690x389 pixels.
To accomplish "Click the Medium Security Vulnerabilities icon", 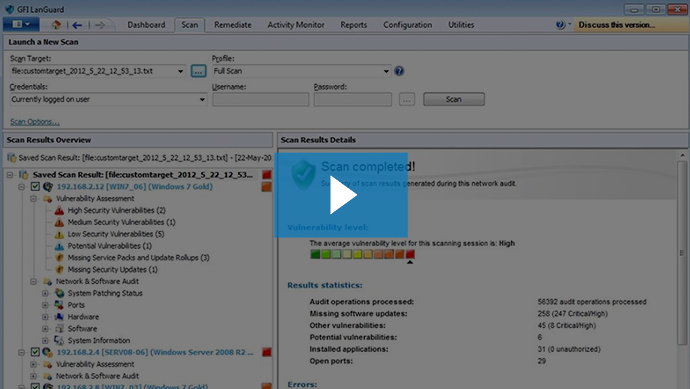I will (59, 223).
